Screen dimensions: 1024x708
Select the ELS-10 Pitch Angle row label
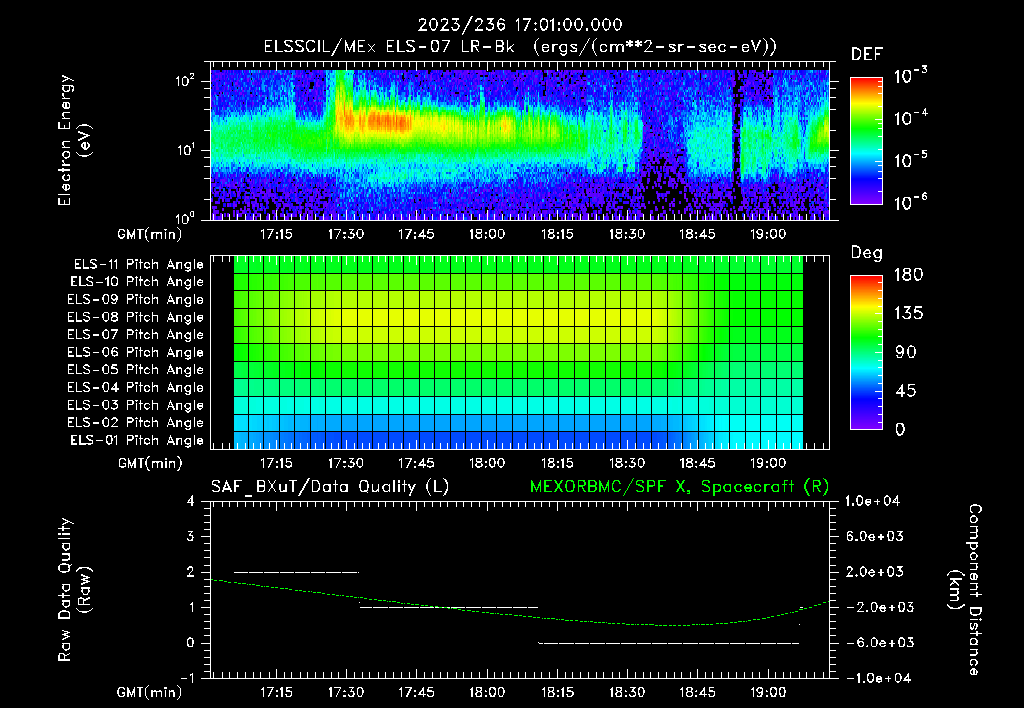(137, 282)
